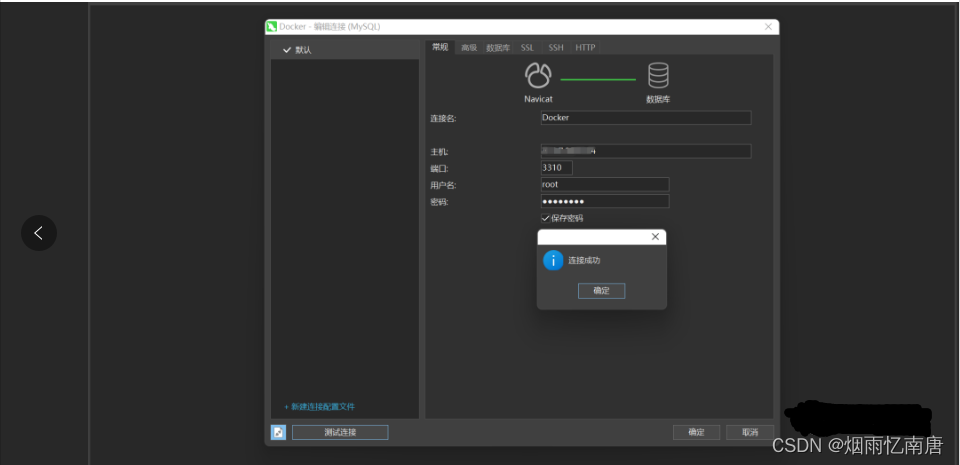Open the 高级 tab
The height and width of the screenshot is (465, 960).
coord(469,48)
